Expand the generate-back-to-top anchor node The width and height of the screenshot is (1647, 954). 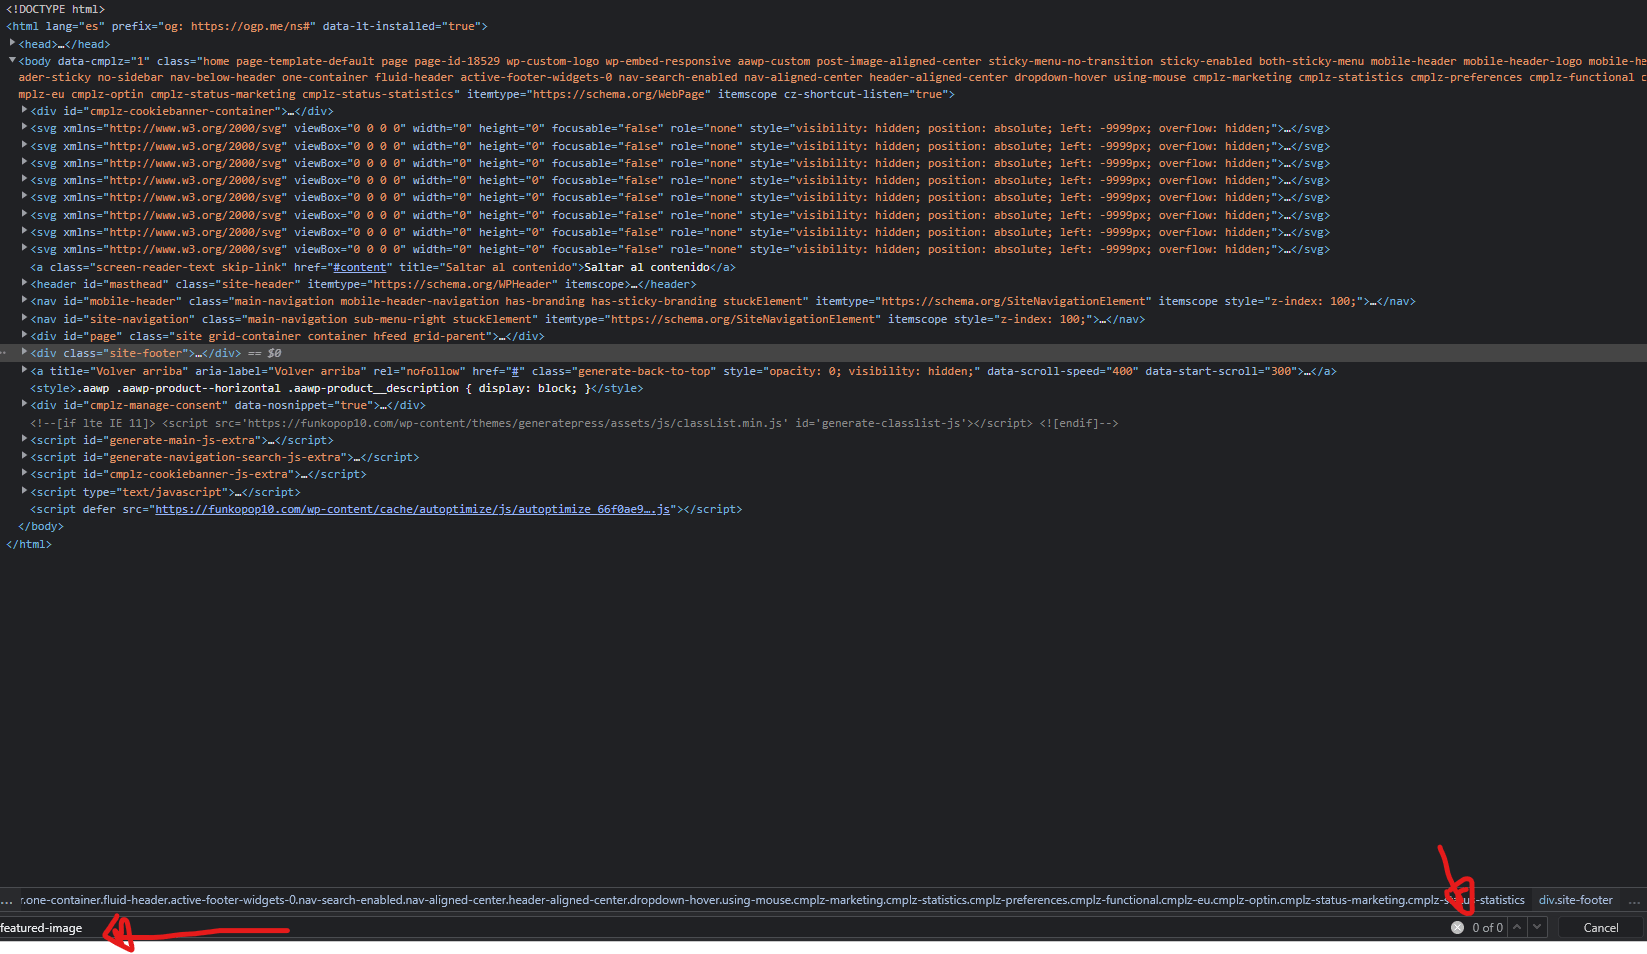click(x=25, y=370)
